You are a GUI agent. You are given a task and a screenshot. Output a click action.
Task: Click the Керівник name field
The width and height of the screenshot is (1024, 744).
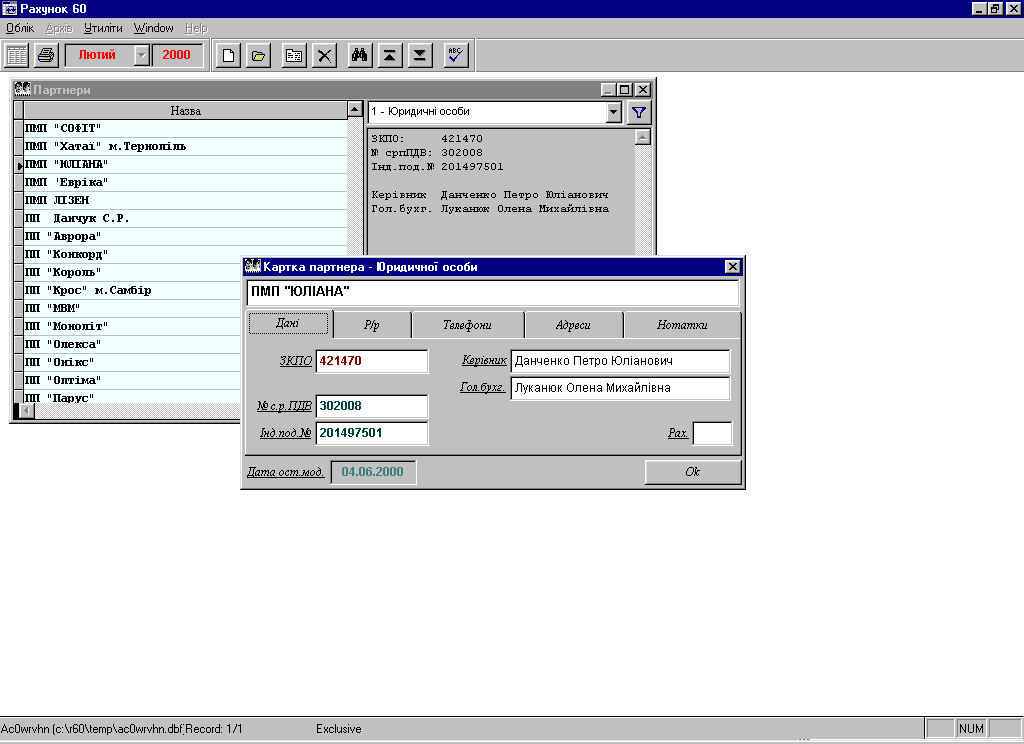[x=620, y=361]
